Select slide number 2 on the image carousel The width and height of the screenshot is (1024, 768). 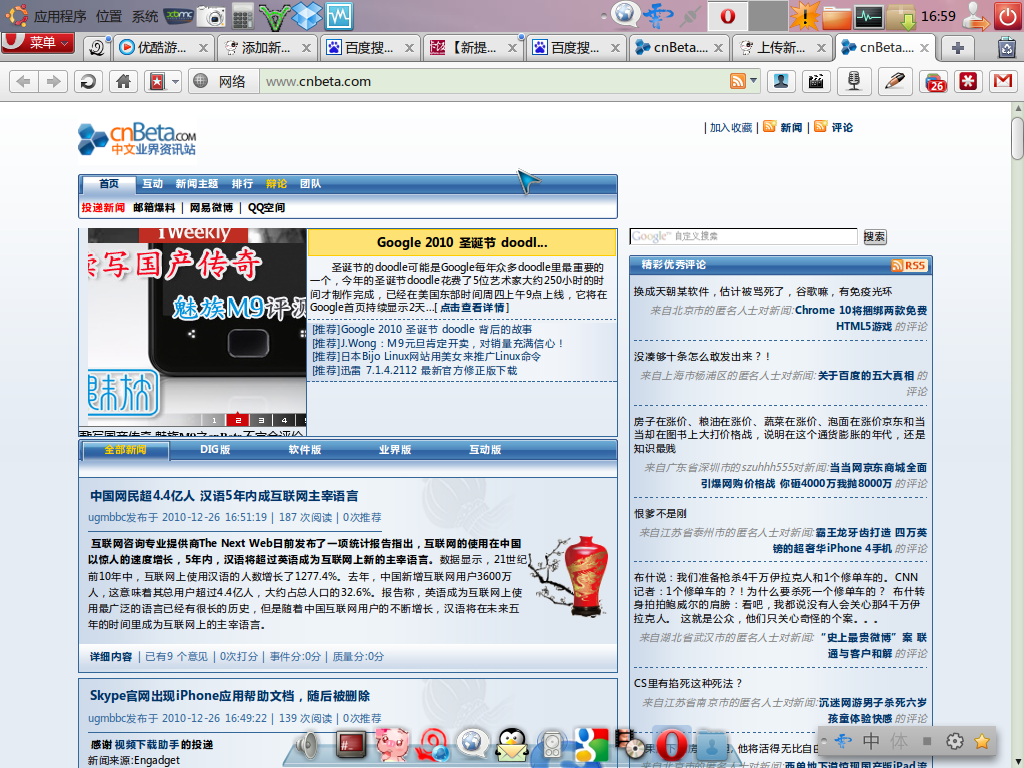[x=238, y=420]
